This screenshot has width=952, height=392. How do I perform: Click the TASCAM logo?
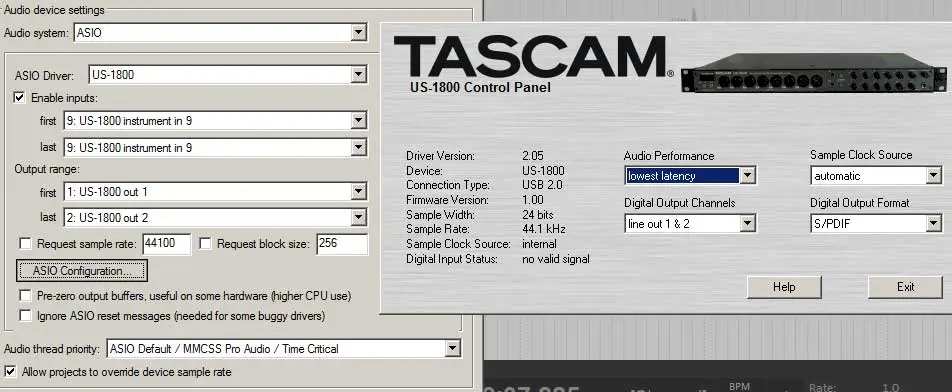click(534, 56)
